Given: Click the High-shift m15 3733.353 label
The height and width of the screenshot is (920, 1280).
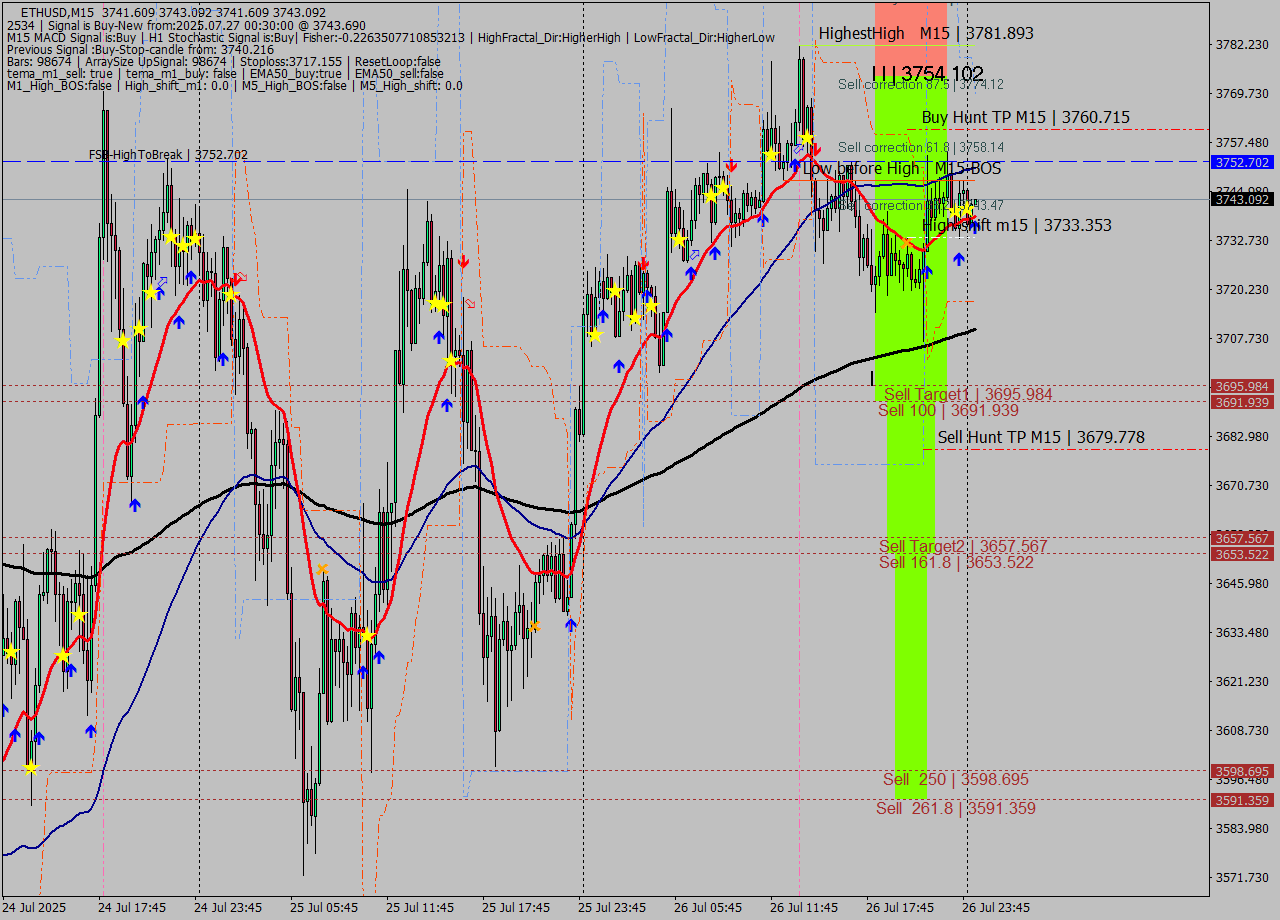Looking at the screenshot, I should click(x=1016, y=226).
